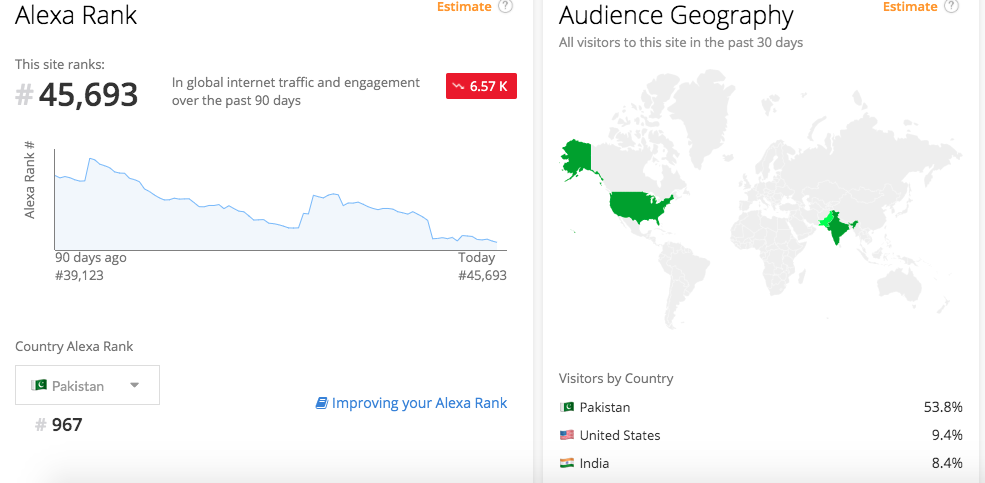Click the 9.4% visitor share value
Viewport: 985px width, 483px height.
pos(947,435)
